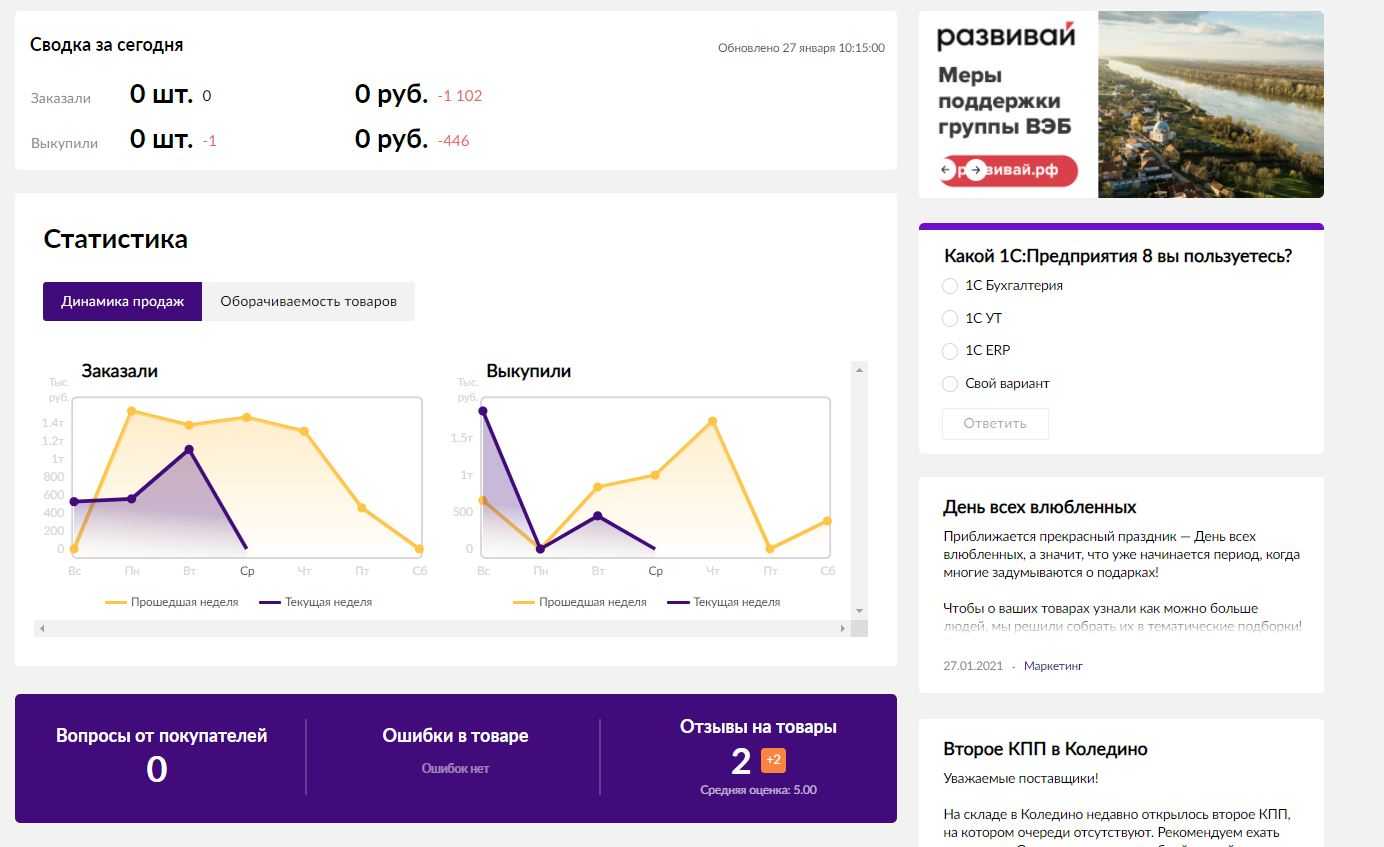Open the Второе КПП в Коледино news

tap(1045, 749)
